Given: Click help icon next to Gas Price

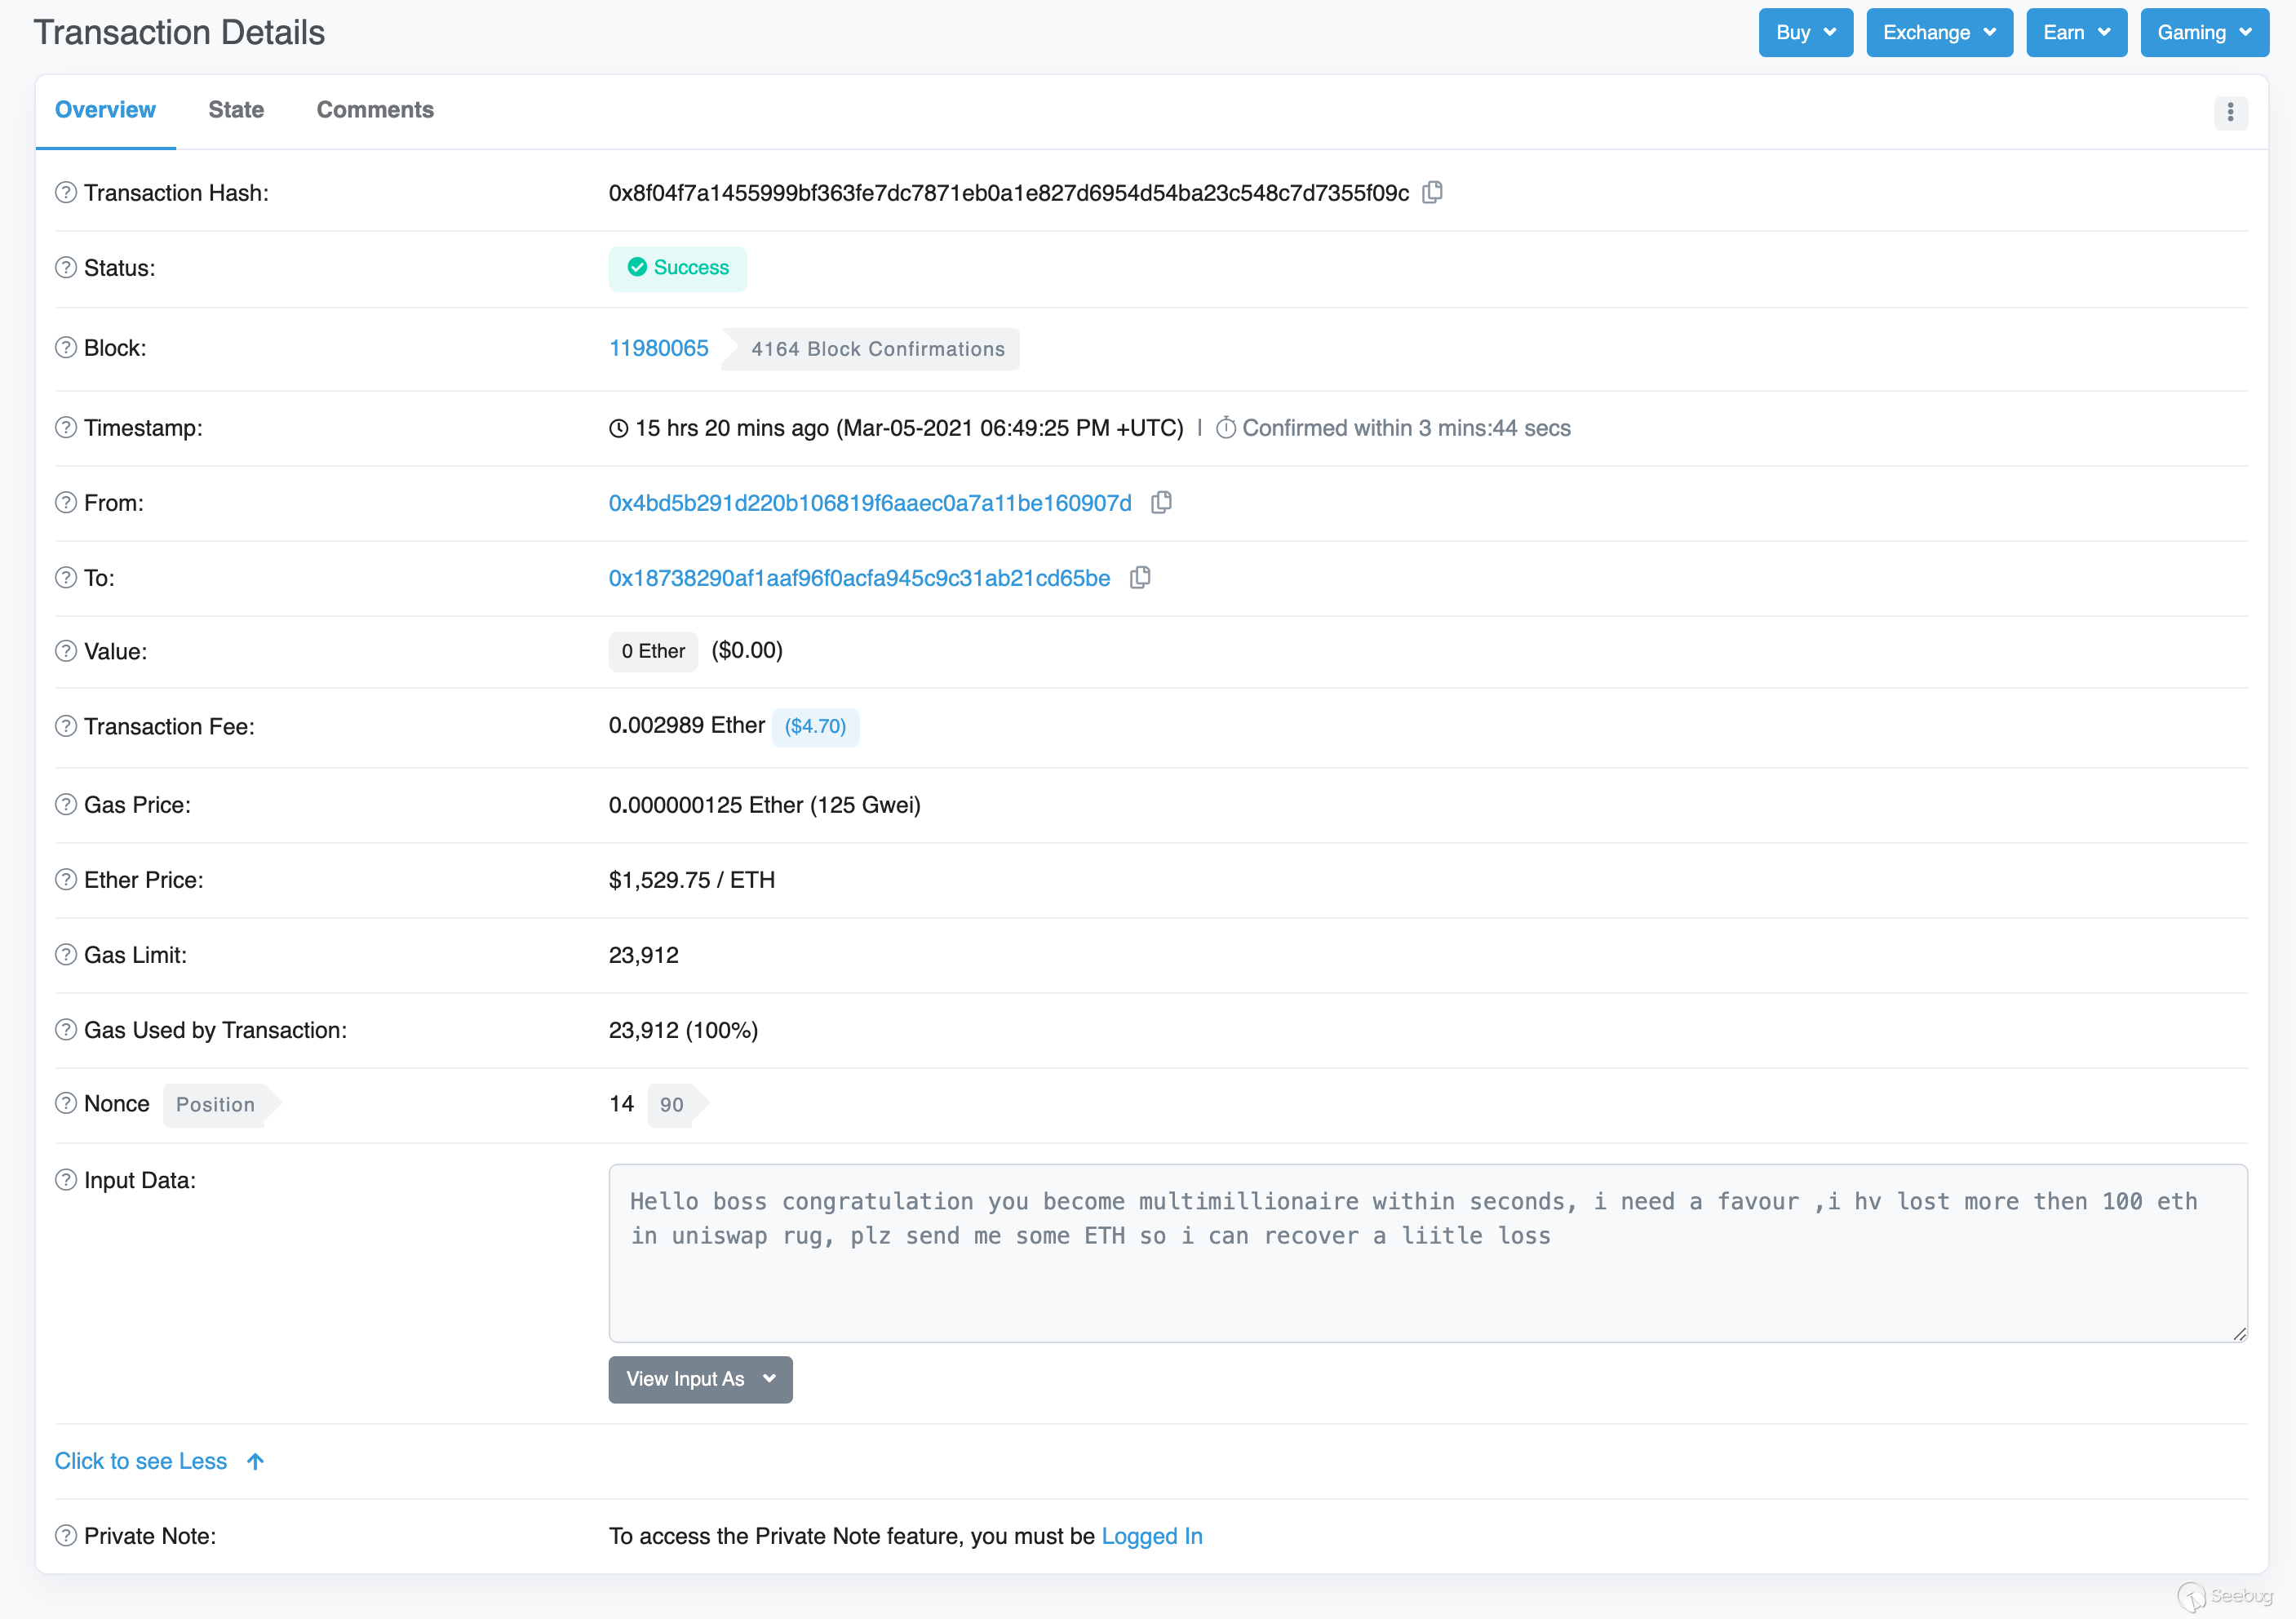Looking at the screenshot, I should 66,804.
